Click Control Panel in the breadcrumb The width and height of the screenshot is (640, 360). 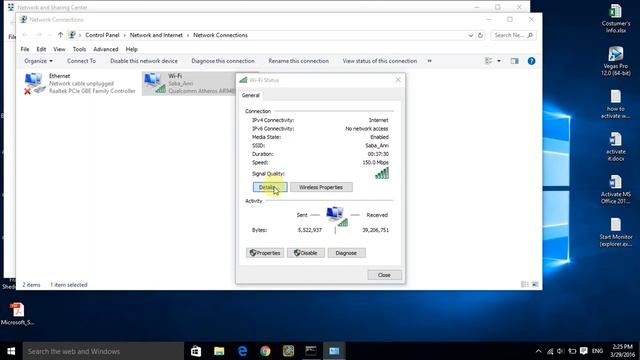click(102, 35)
